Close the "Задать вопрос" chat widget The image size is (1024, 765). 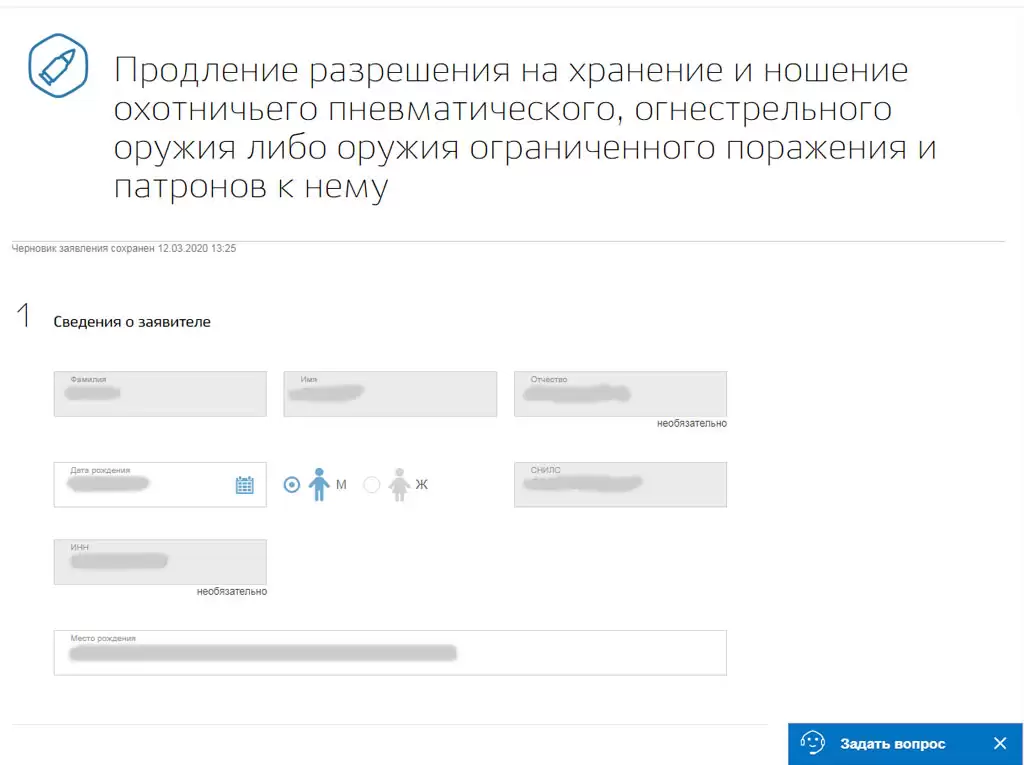(x=999, y=744)
